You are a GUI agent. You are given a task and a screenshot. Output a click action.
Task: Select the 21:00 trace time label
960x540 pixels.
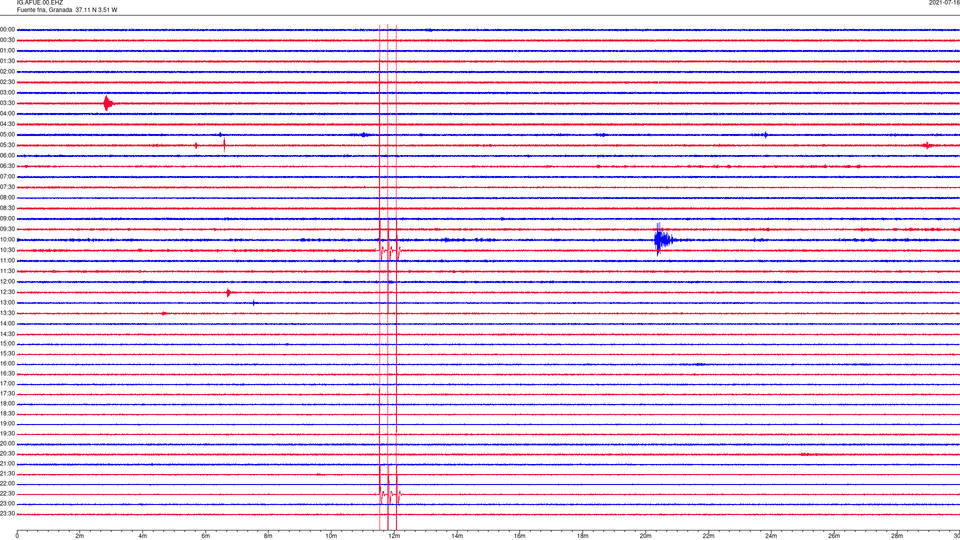point(8,464)
